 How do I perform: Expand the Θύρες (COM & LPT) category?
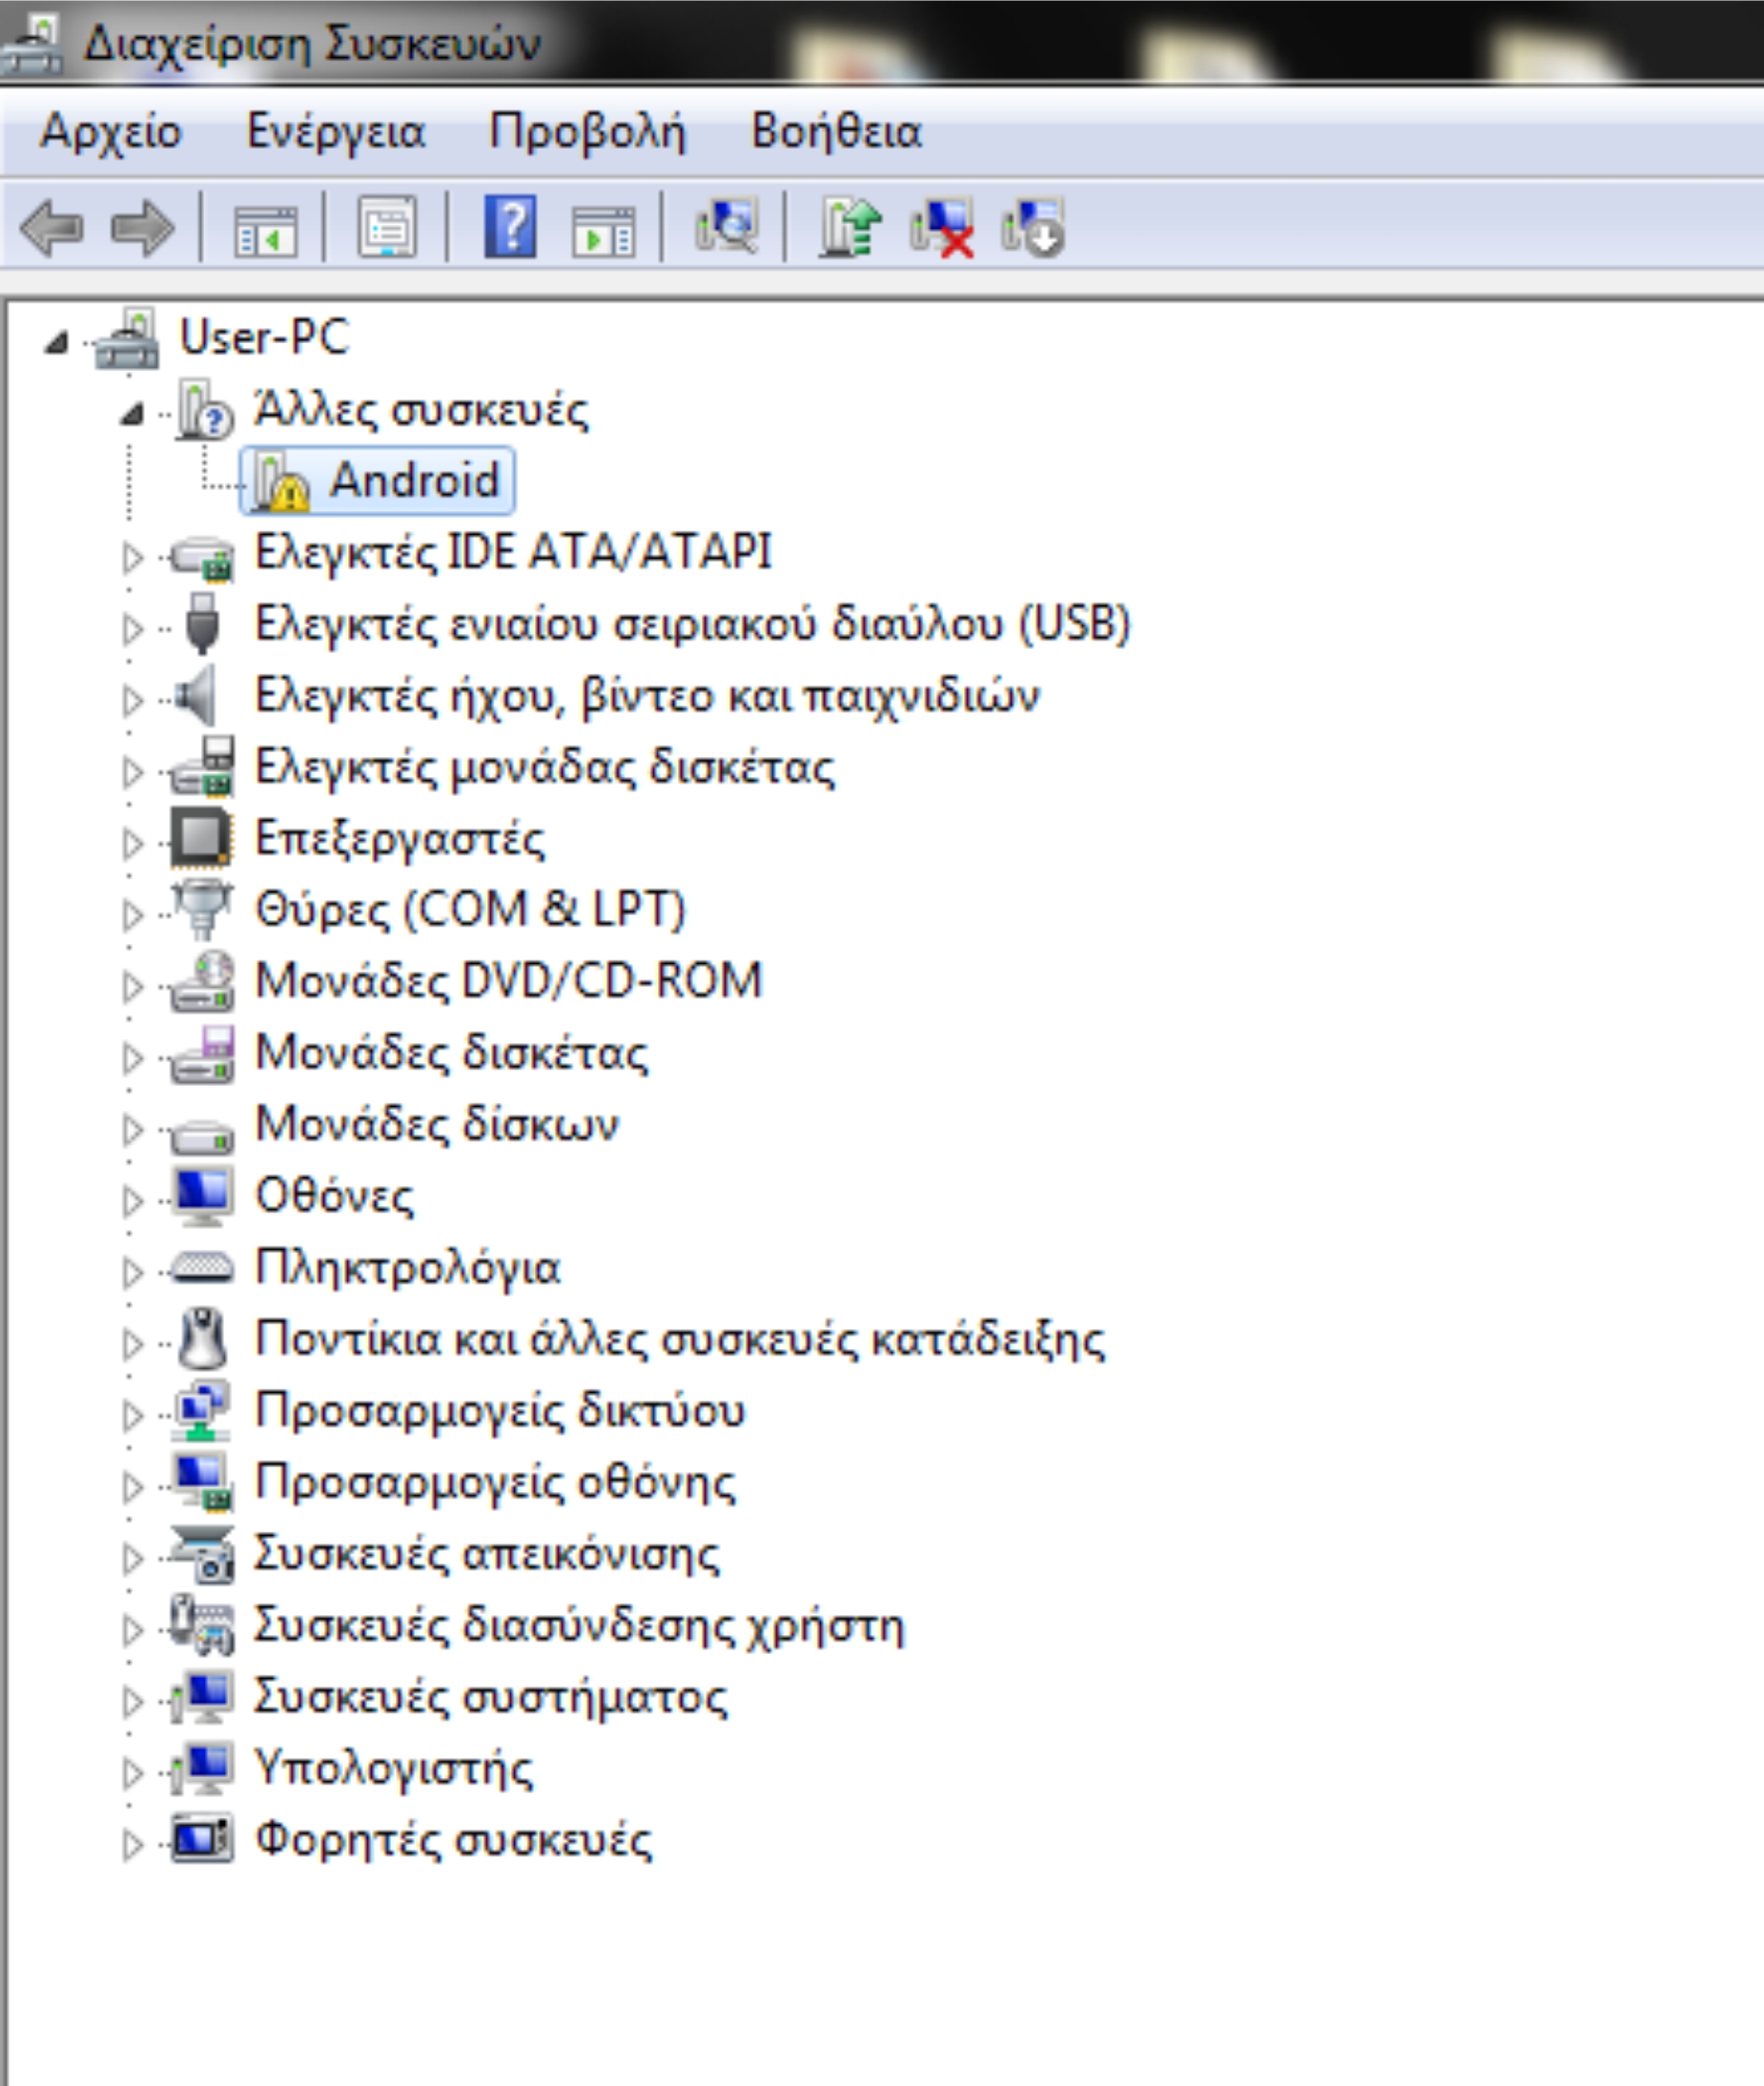coord(132,914)
